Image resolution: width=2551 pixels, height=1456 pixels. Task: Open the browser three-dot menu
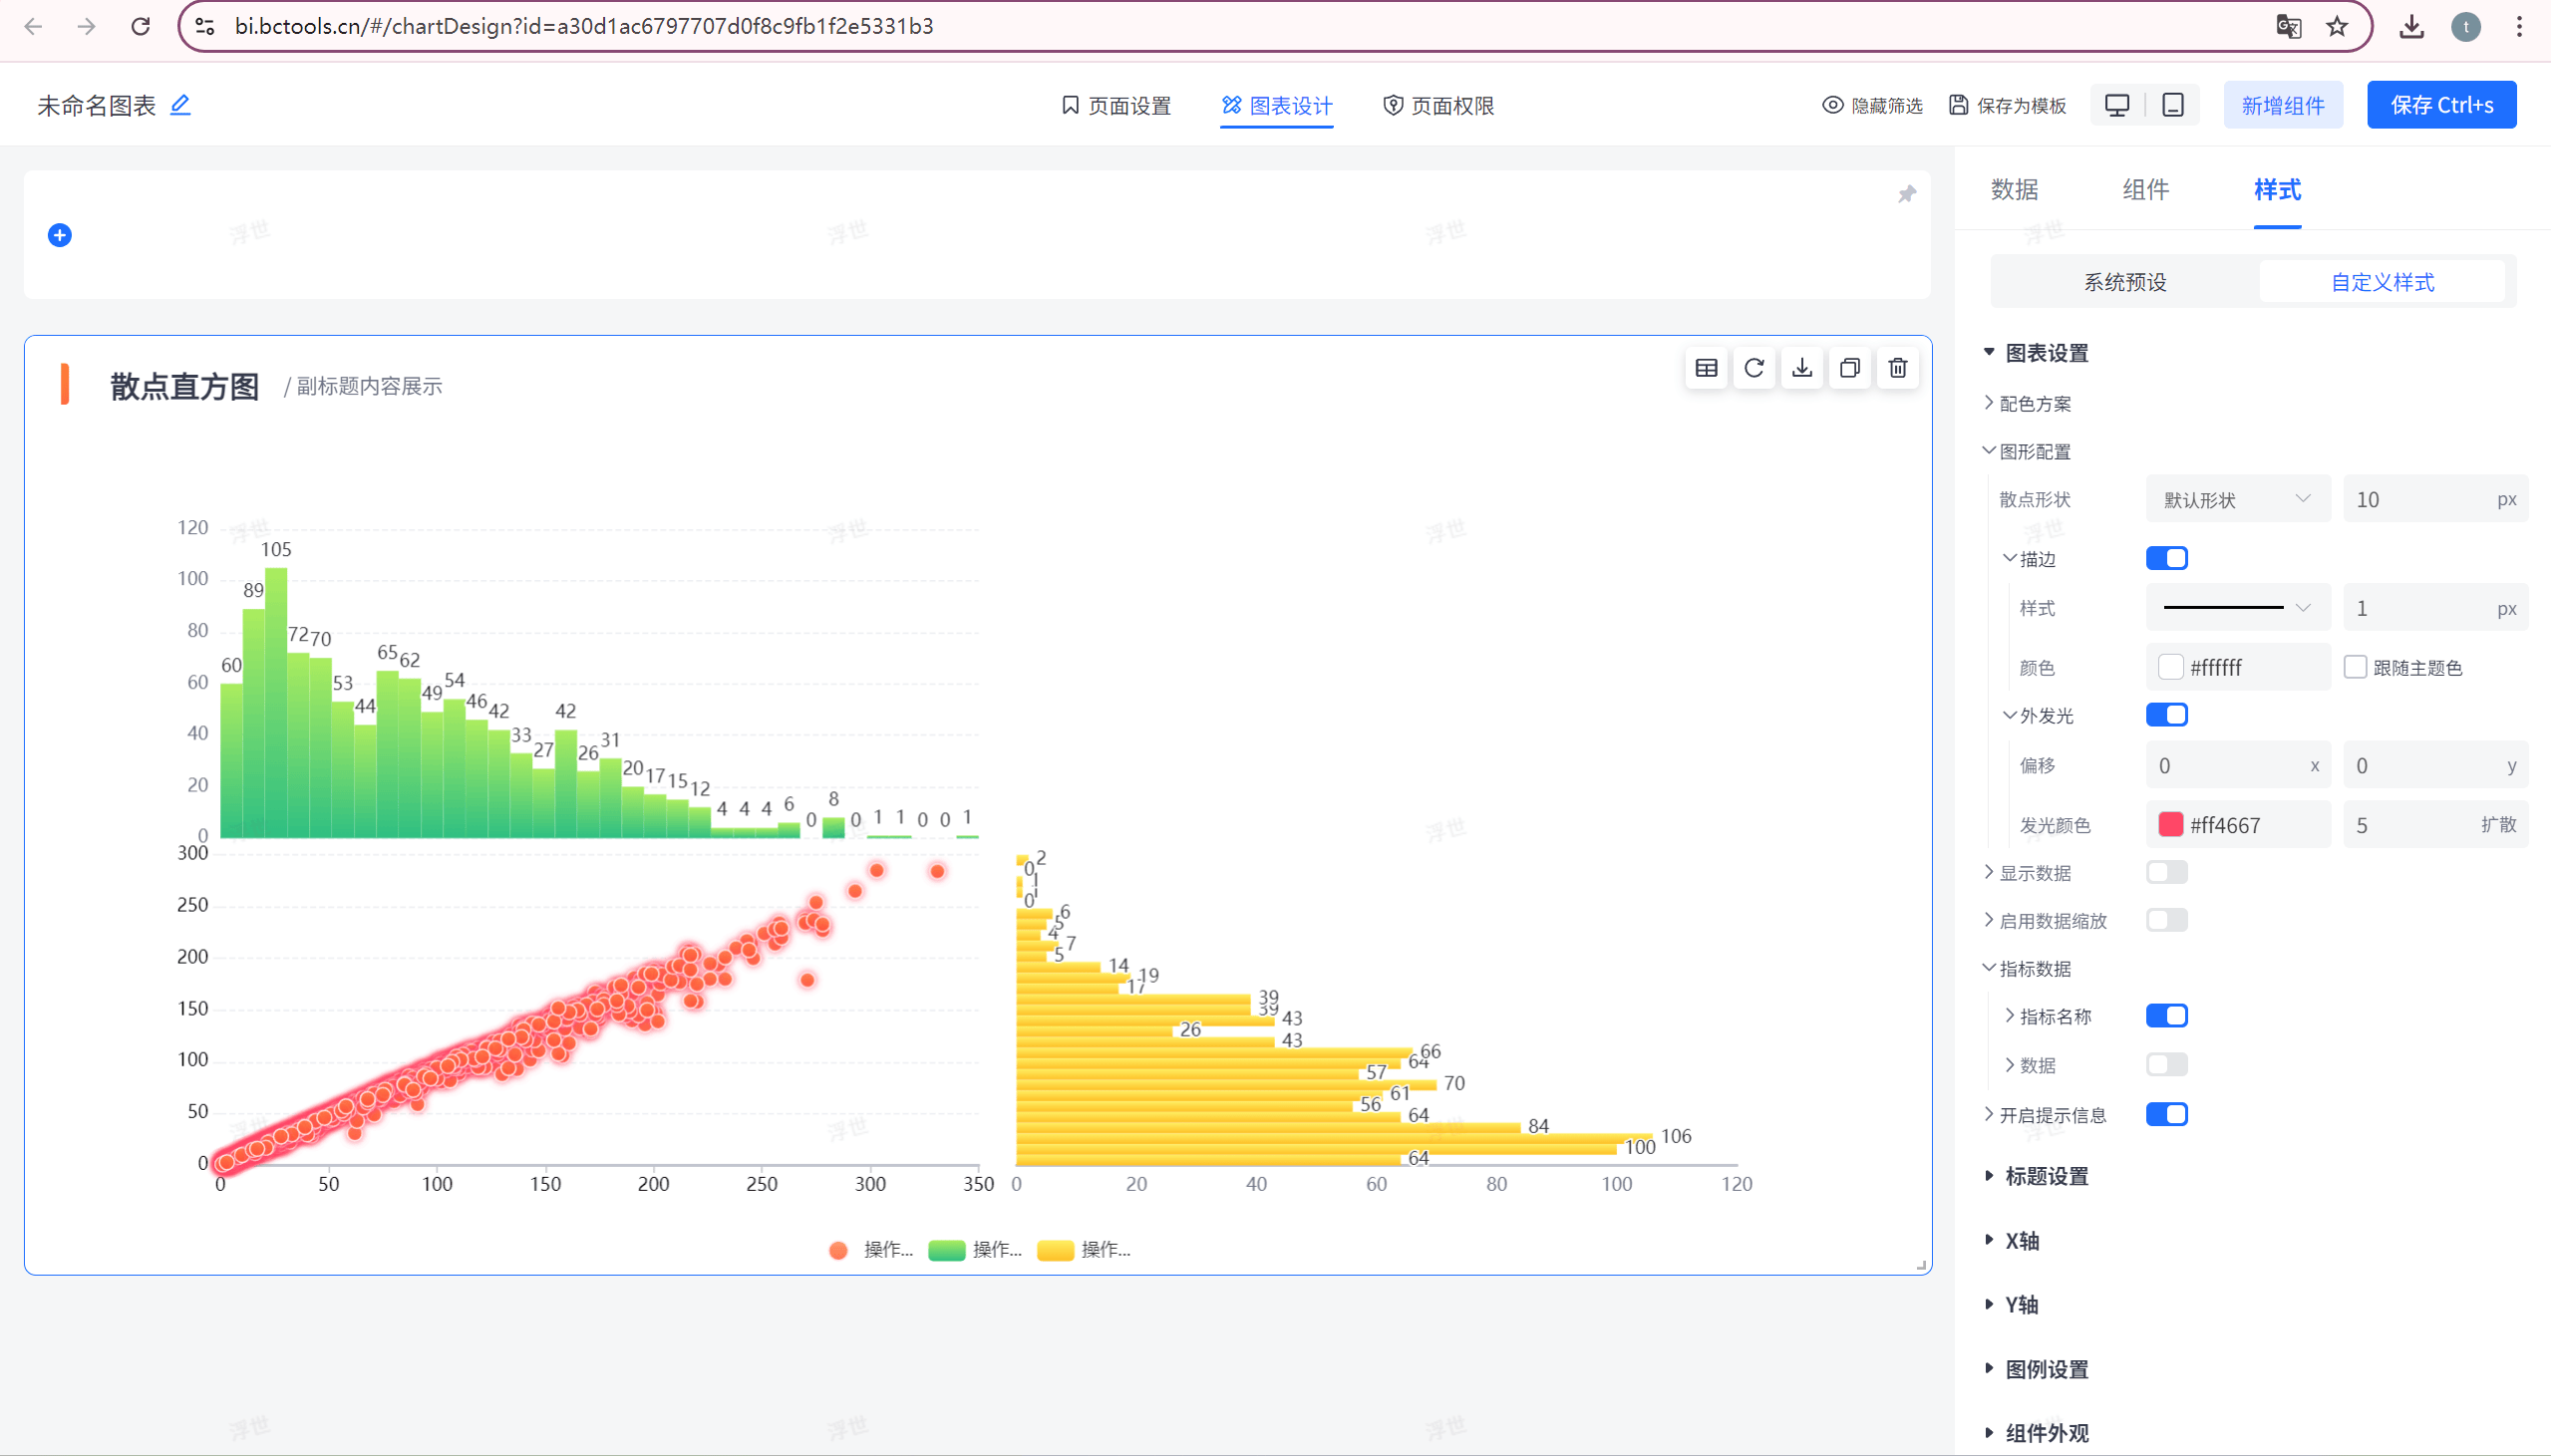pyautogui.click(x=2520, y=26)
